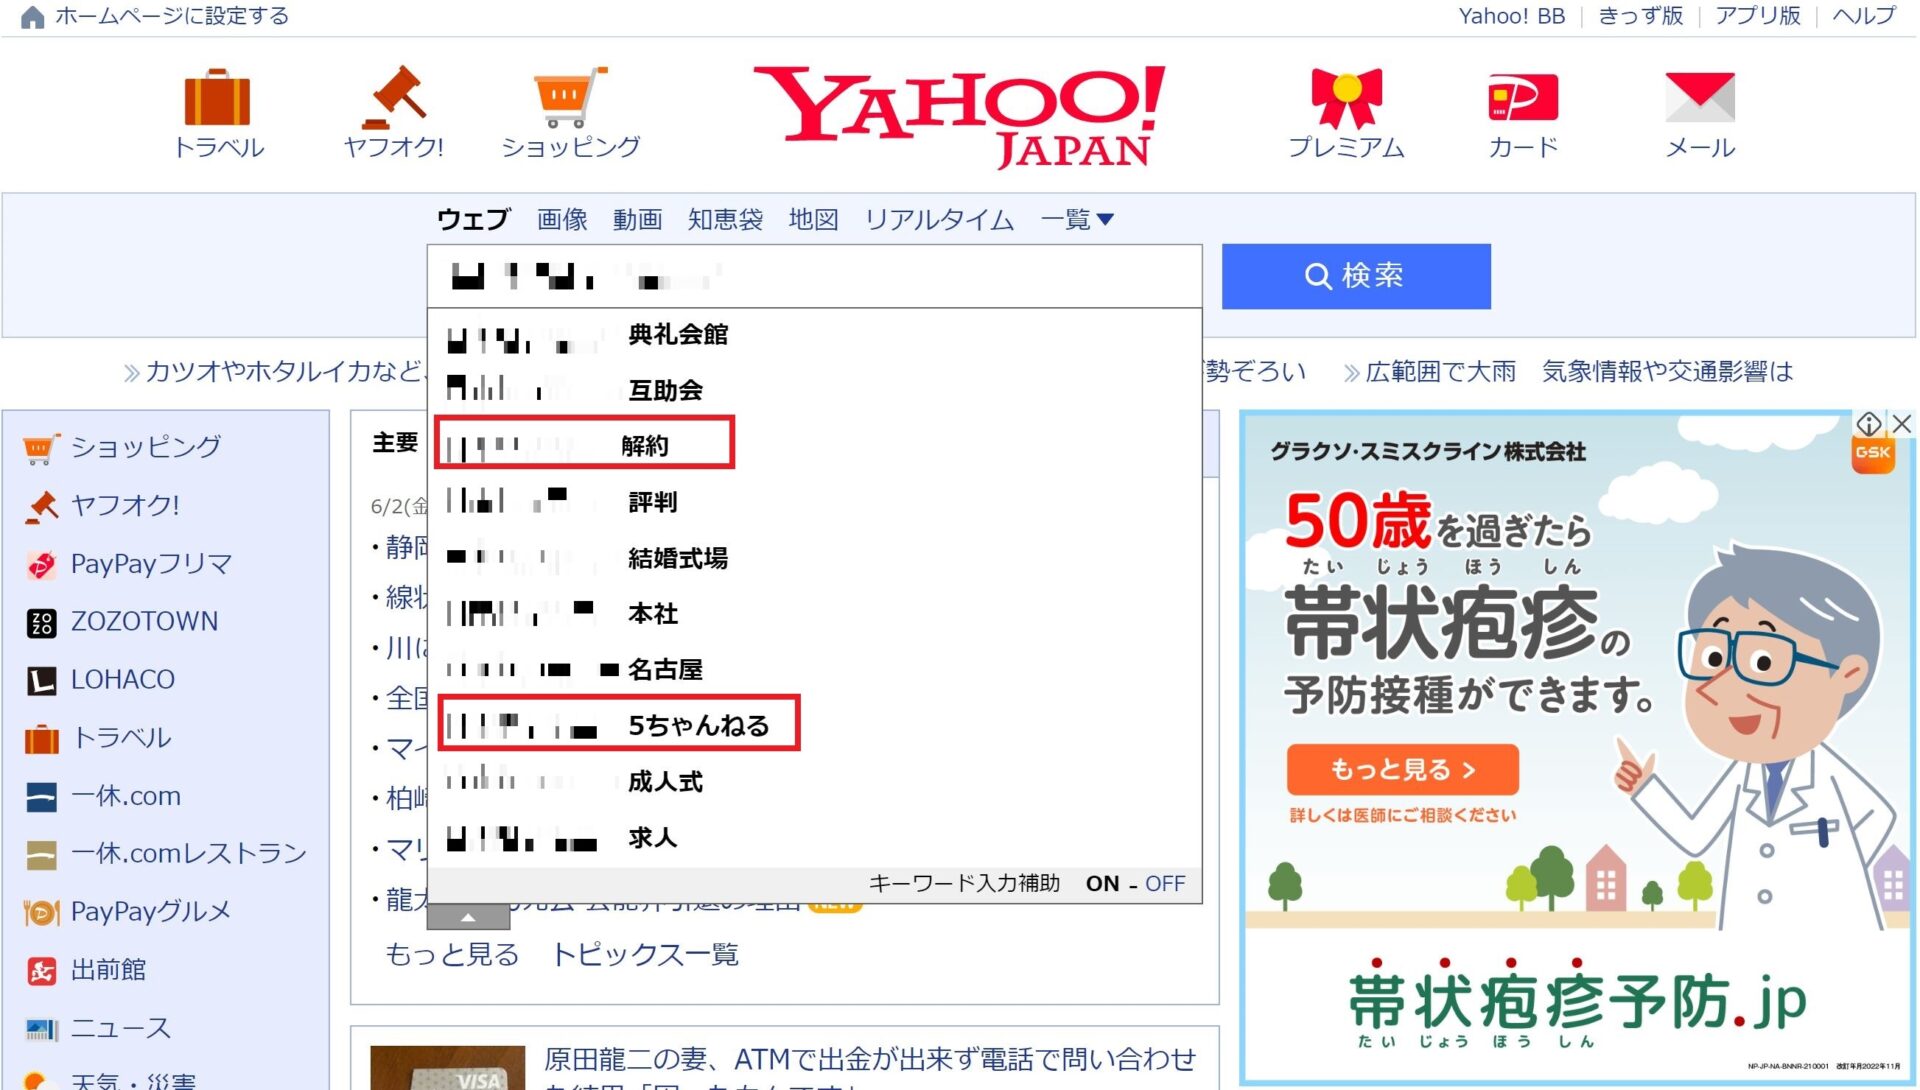Expand the 一覧 search category dropdown
1920x1090 pixels.
tap(1077, 220)
